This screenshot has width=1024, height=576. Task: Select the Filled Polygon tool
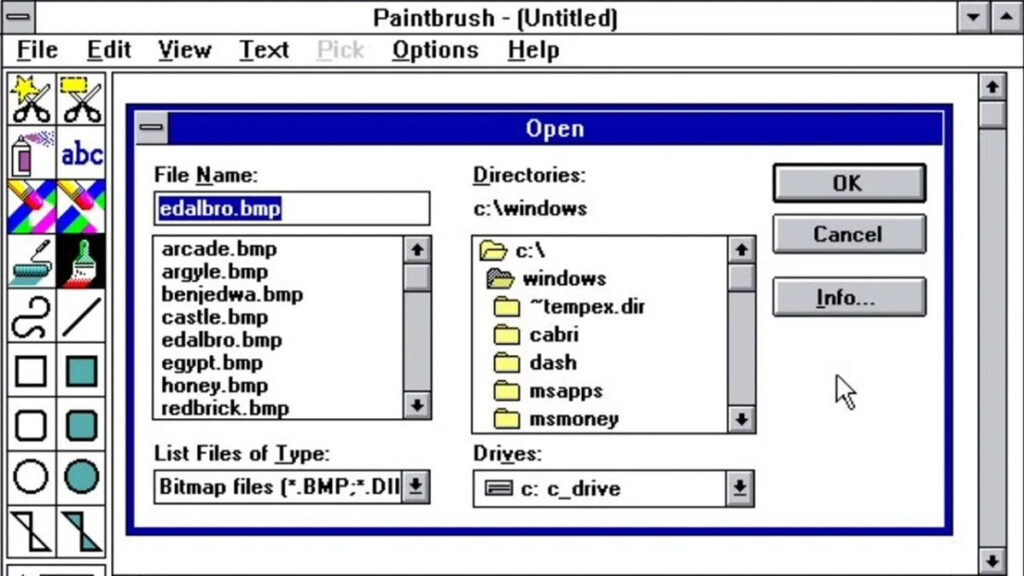coord(81,532)
